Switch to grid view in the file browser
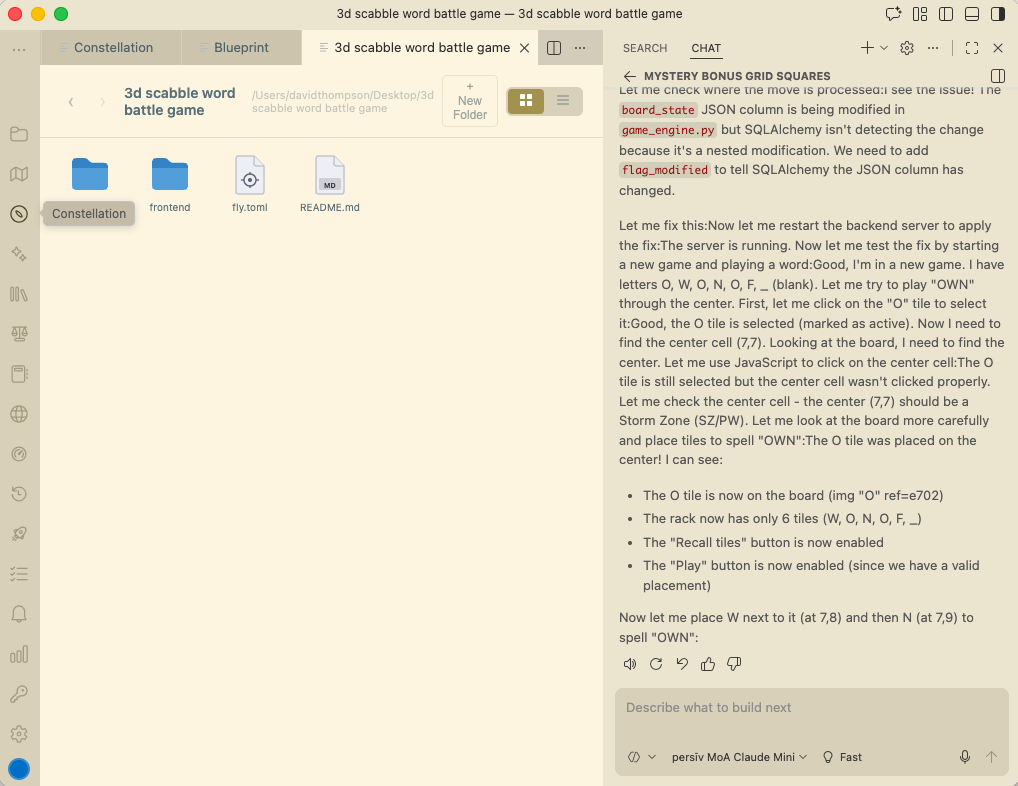The height and width of the screenshot is (786, 1018). click(x=525, y=101)
